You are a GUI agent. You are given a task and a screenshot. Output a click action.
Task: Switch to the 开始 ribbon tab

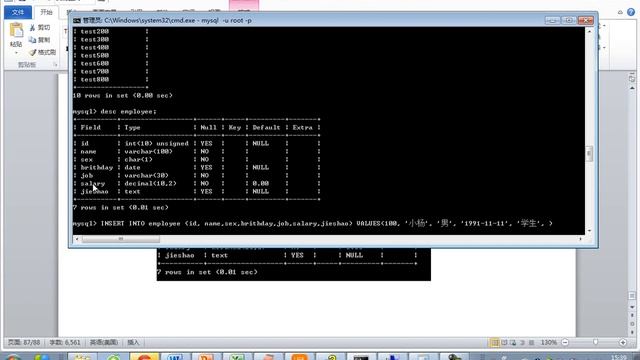[46, 12]
